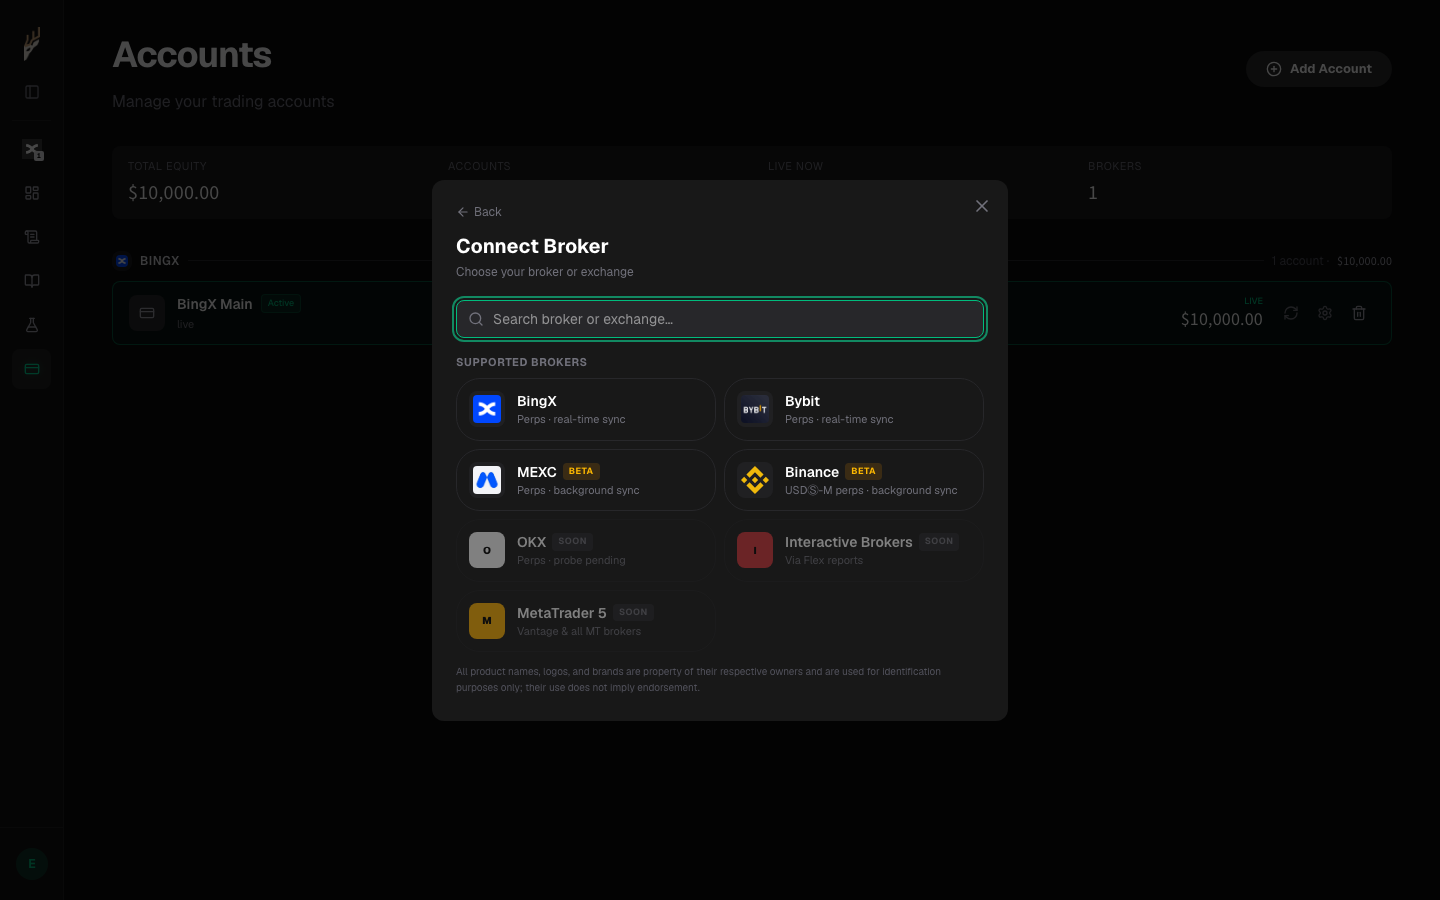Screen dimensions: 1440x900
Task: Open Add Account button
Action: (1319, 69)
